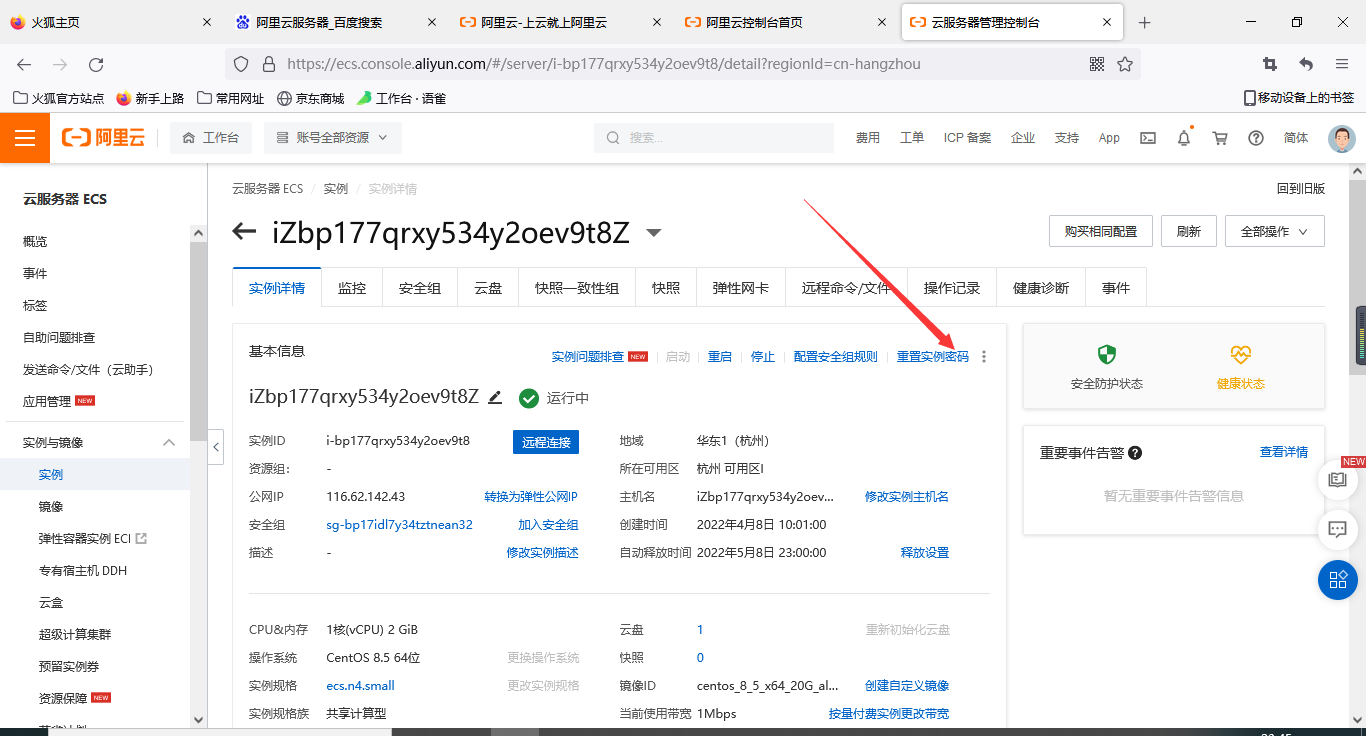Open security group sg-bp17idl7y34tztnean32
The width and height of the screenshot is (1366, 736).
pos(400,525)
